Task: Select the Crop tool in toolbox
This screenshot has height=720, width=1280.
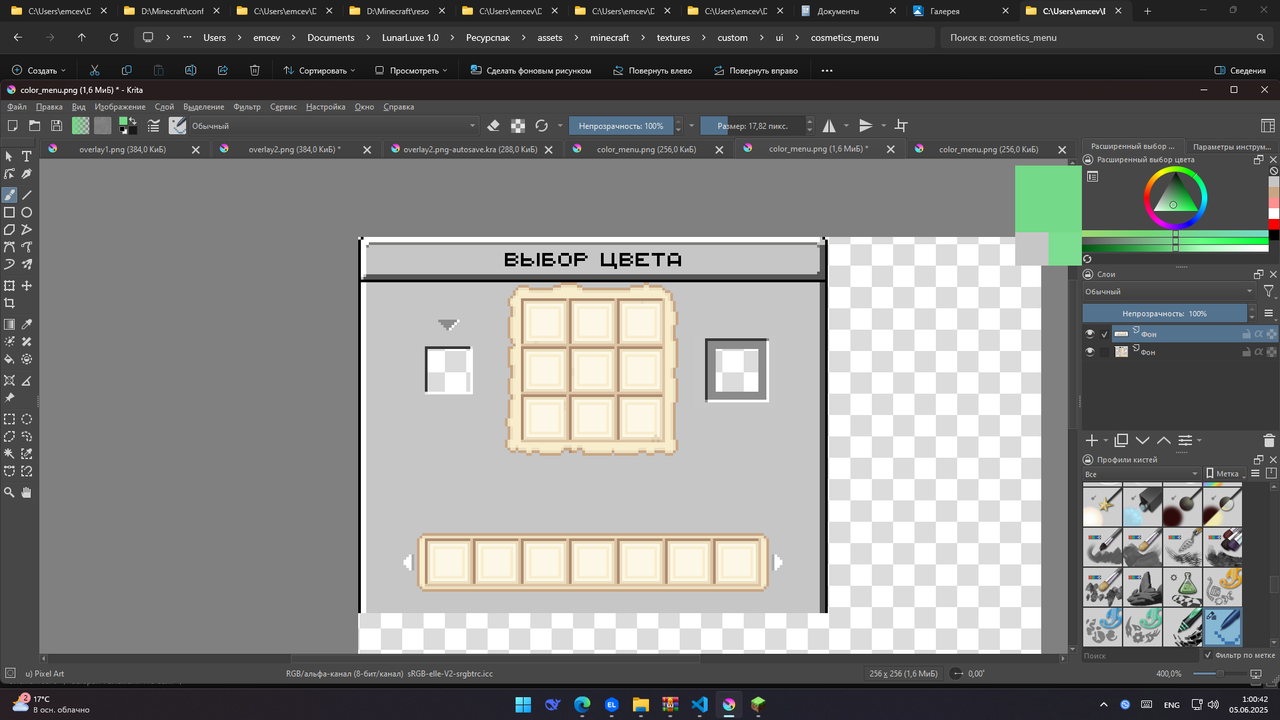Action: pos(10,303)
